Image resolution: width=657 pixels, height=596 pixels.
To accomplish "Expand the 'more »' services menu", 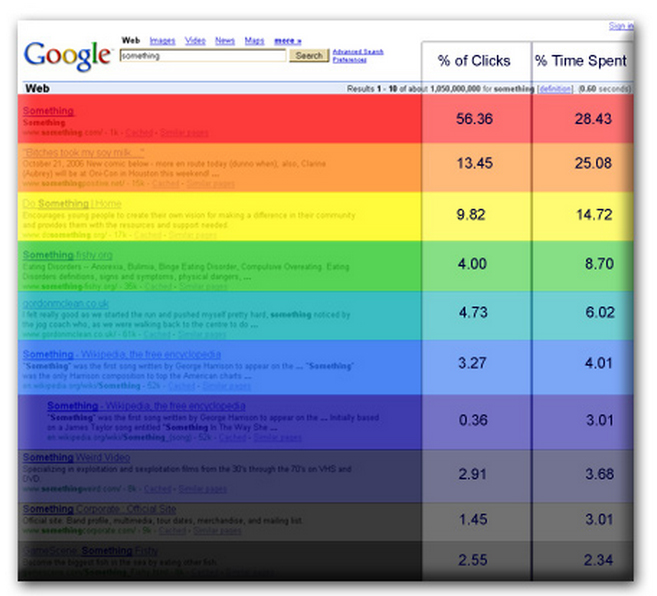I will [x=288, y=41].
